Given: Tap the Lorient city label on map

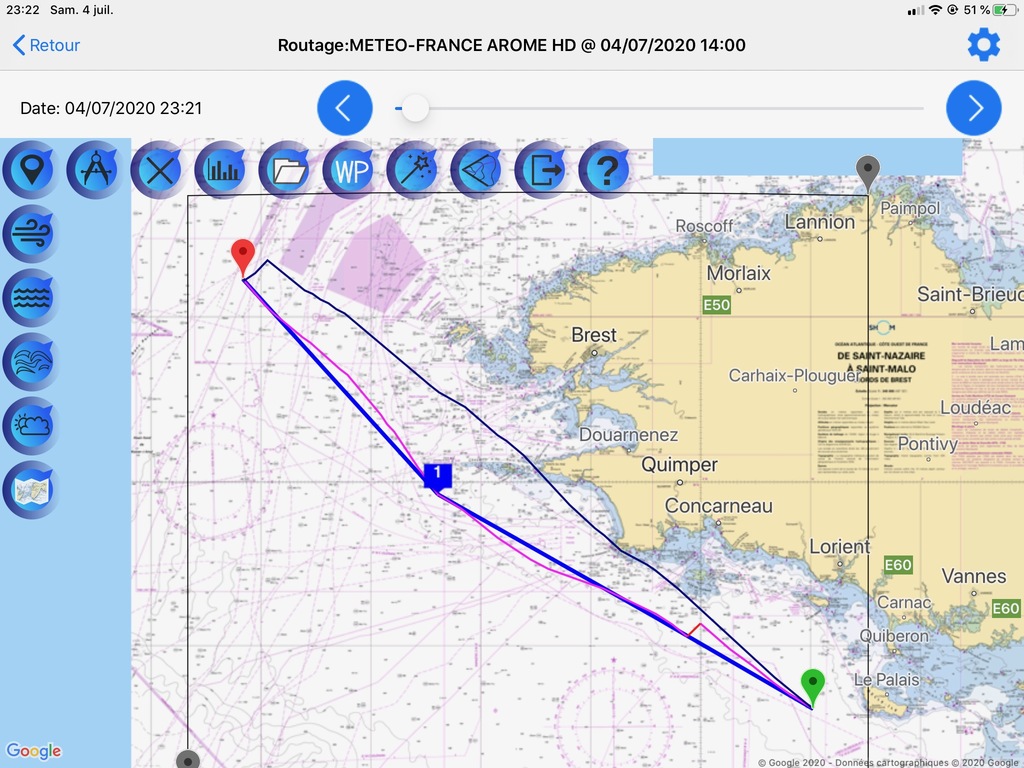Looking at the screenshot, I should pos(839,547).
